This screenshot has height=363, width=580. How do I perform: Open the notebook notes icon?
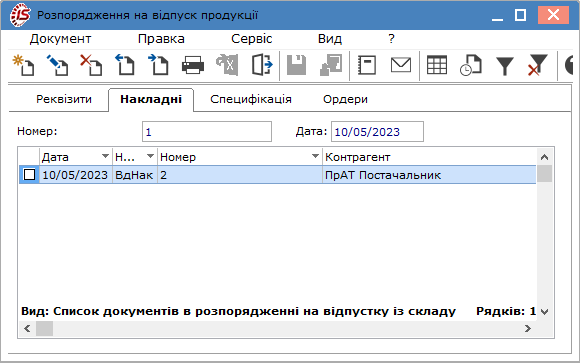pyautogui.click(x=367, y=65)
